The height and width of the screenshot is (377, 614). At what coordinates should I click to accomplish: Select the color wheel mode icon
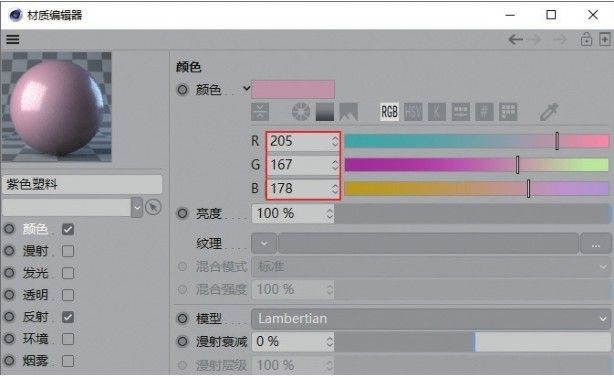(301, 112)
